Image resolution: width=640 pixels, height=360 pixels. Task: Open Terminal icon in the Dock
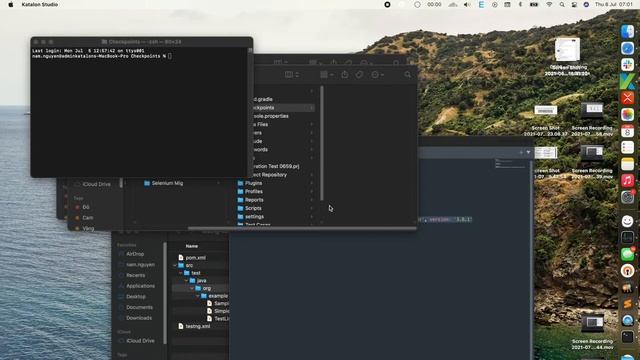627,337
